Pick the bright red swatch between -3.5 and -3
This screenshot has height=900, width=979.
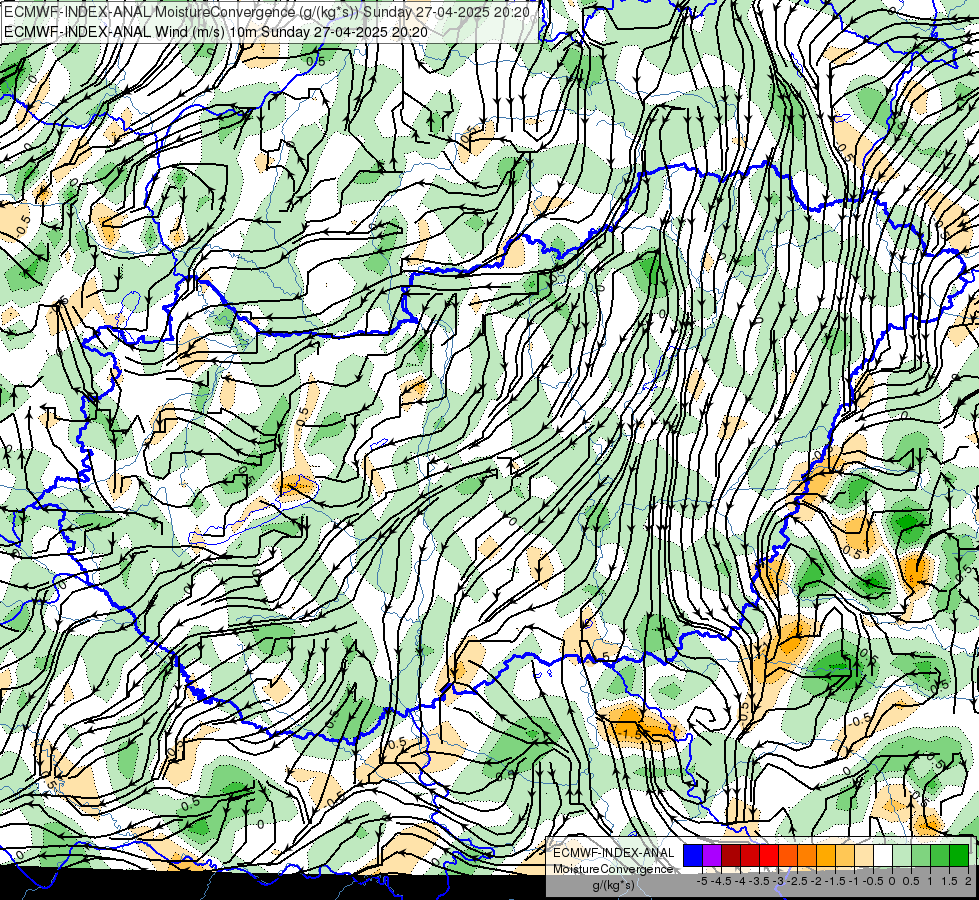[x=769, y=856]
